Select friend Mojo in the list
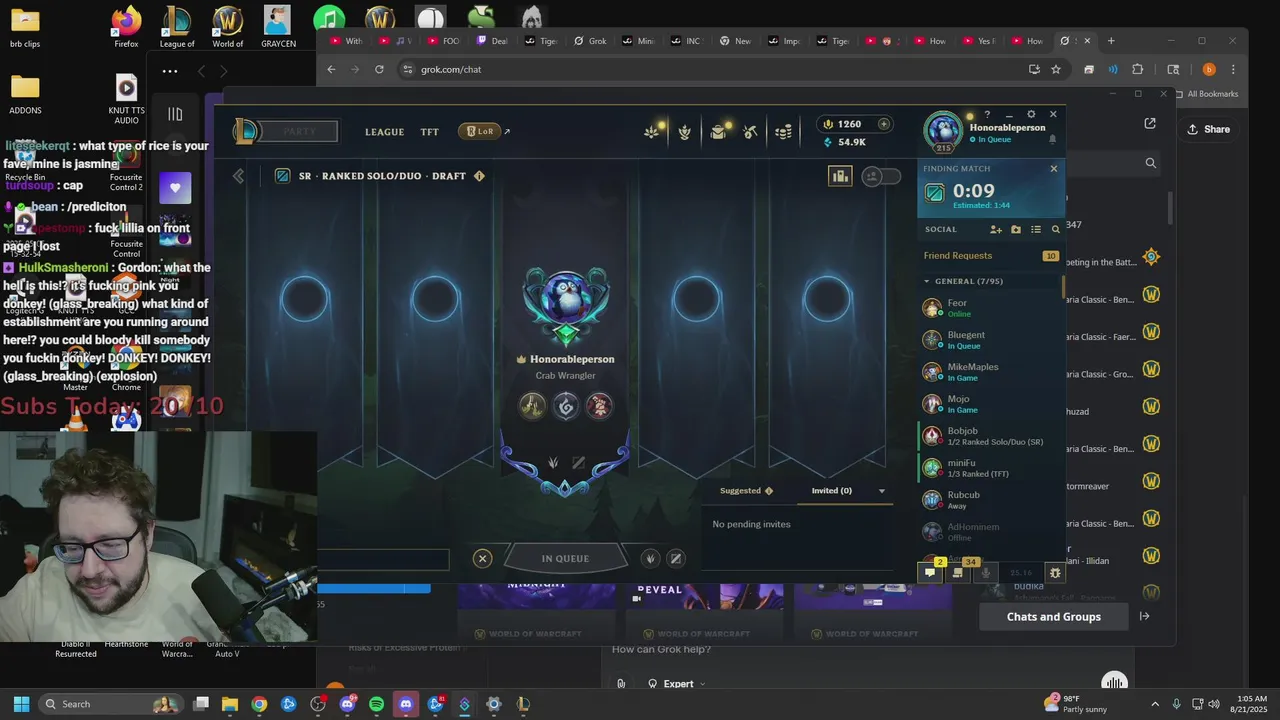Screen dimensions: 1280x720 pos(990,404)
